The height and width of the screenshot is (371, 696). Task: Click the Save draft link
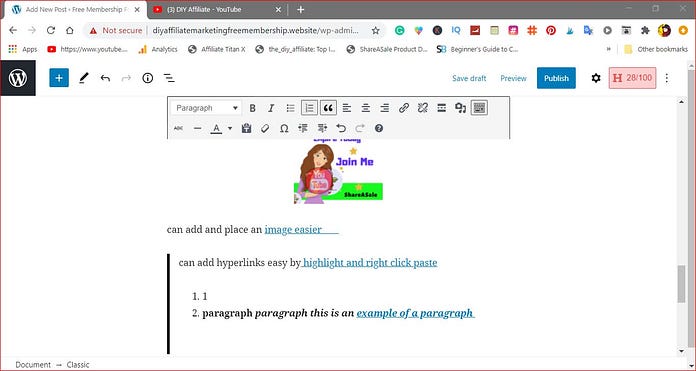click(x=469, y=78)
